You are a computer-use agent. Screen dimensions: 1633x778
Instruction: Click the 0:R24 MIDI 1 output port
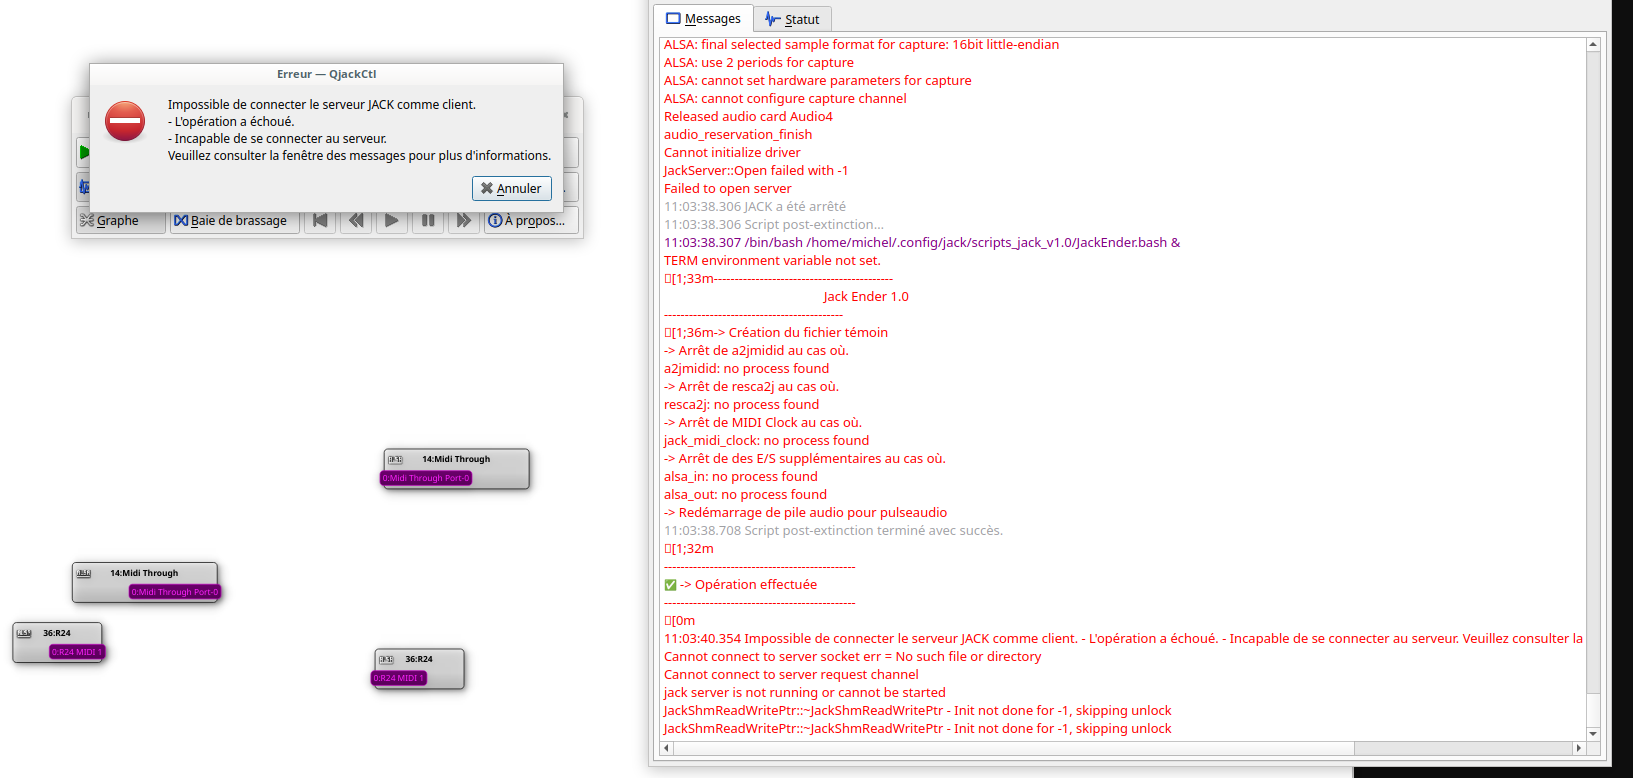click(x=77, y=652)
